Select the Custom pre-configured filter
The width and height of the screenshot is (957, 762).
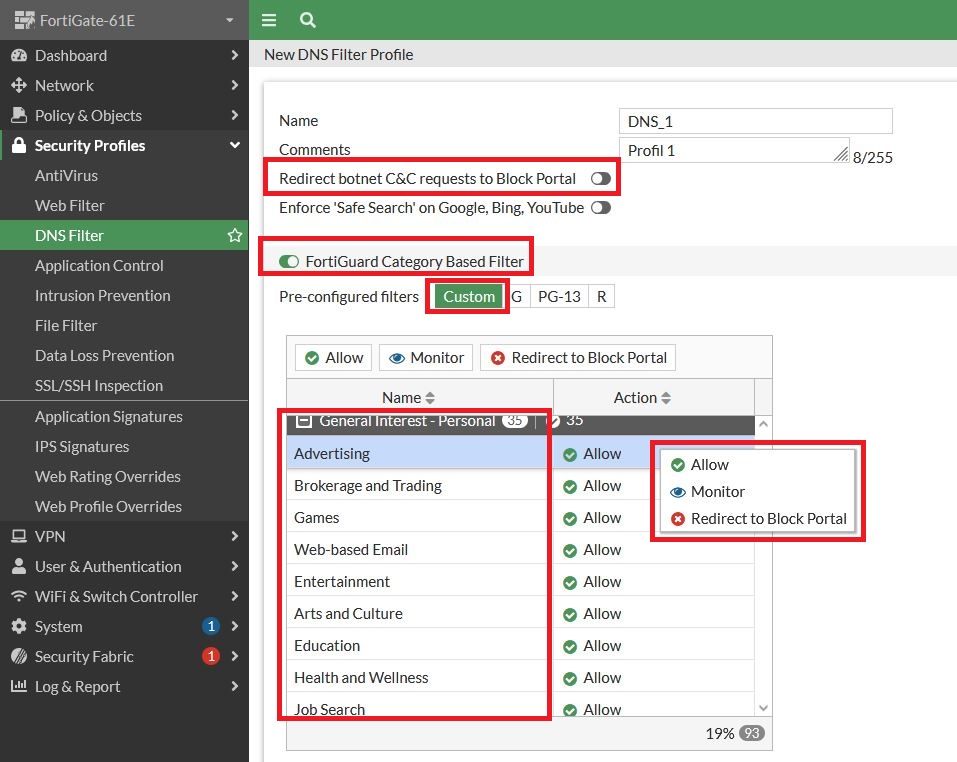click(469, 297)
